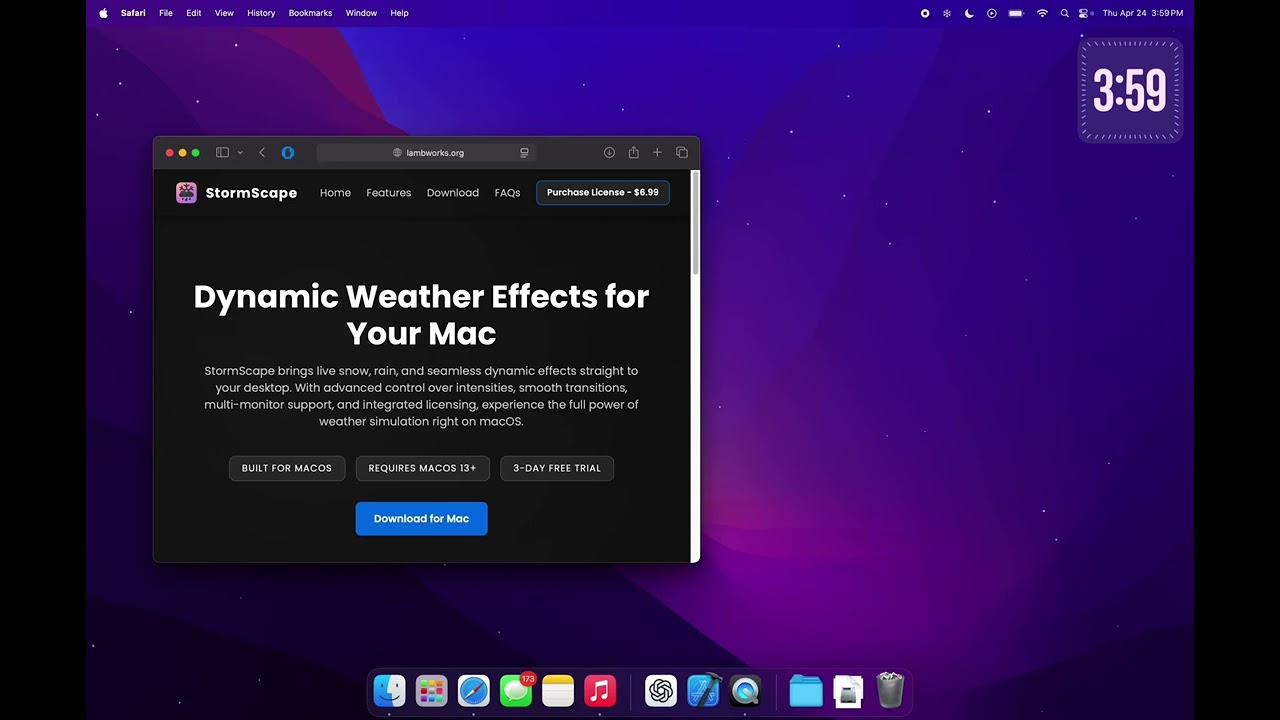Screen dimensions: 1280x720
Task: Open Music from the Dock
Action: pyautogui.click(x=600, y=691)
